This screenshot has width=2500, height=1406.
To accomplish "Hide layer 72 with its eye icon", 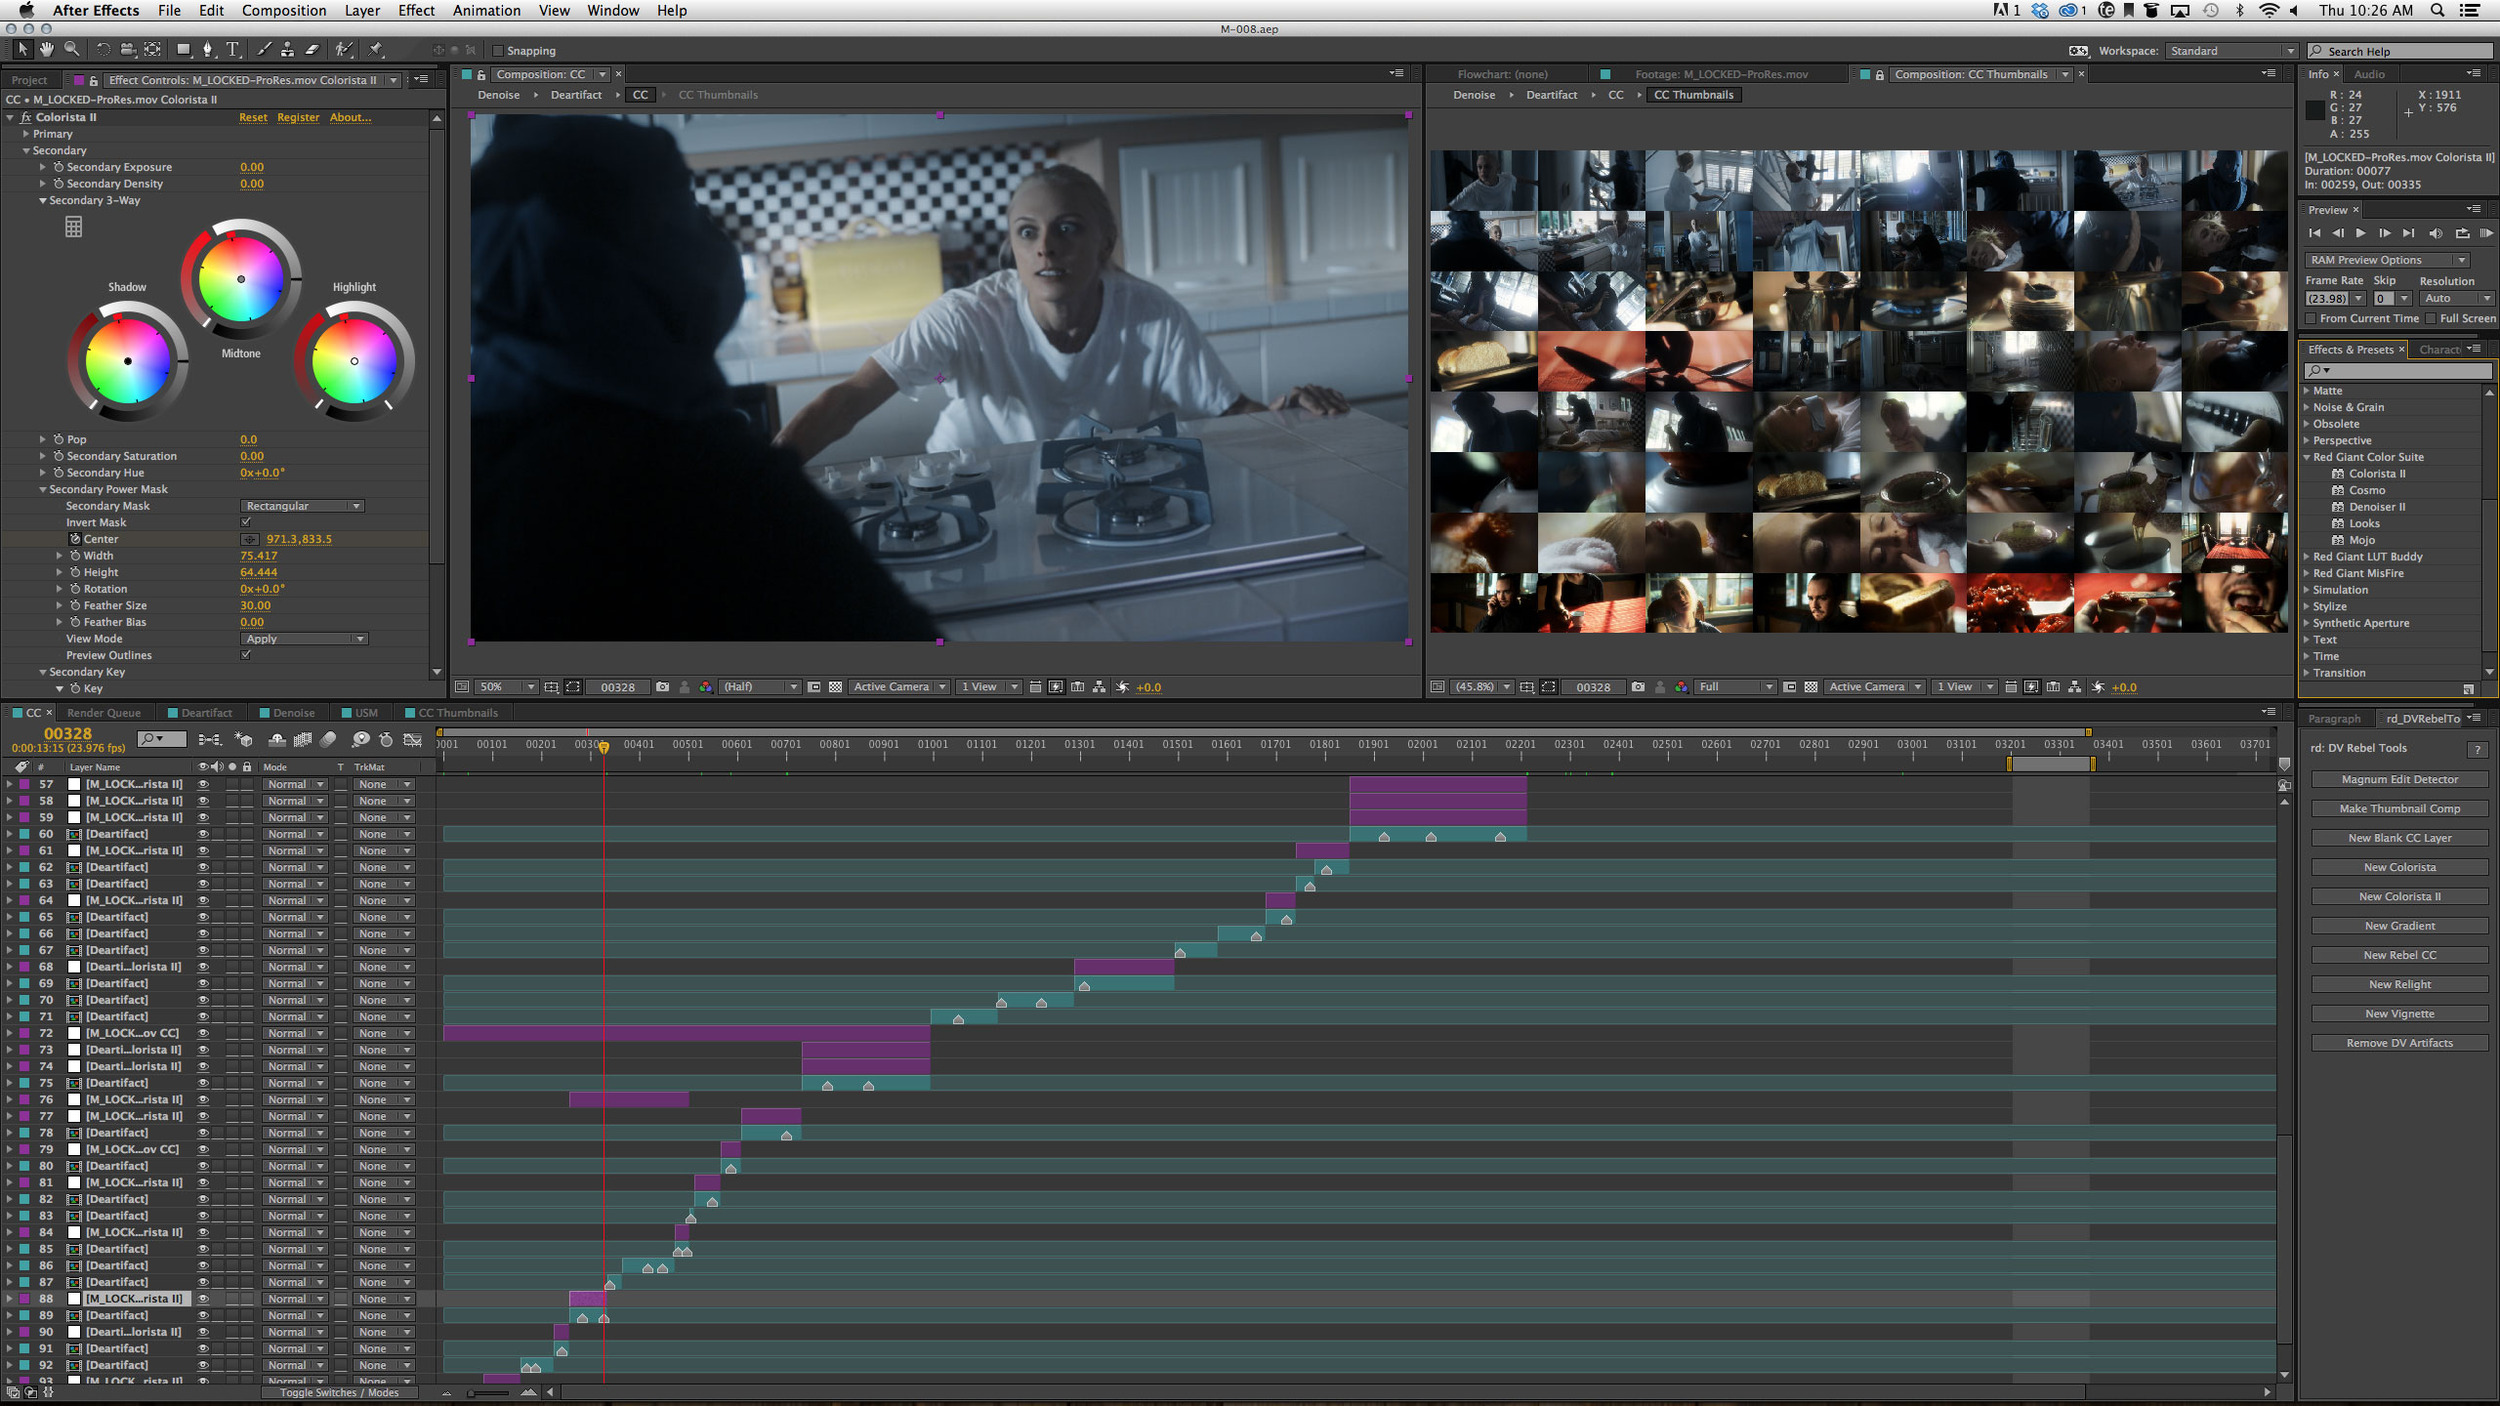I will point(203,1034).
